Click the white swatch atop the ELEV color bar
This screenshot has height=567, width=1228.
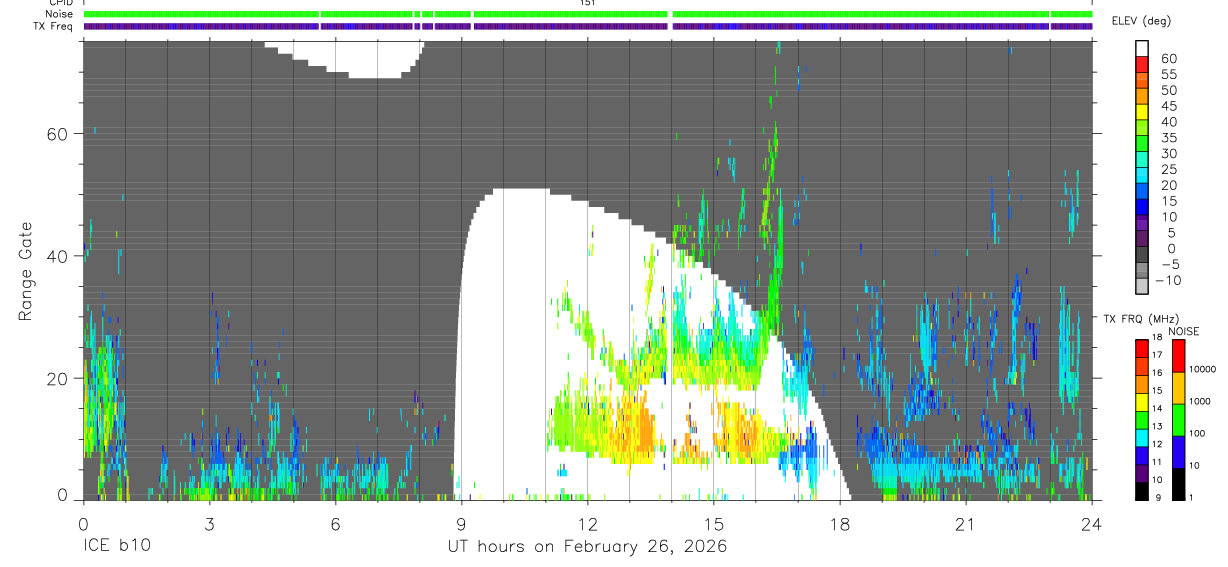pyautogui.click(x=1141, y=49)
